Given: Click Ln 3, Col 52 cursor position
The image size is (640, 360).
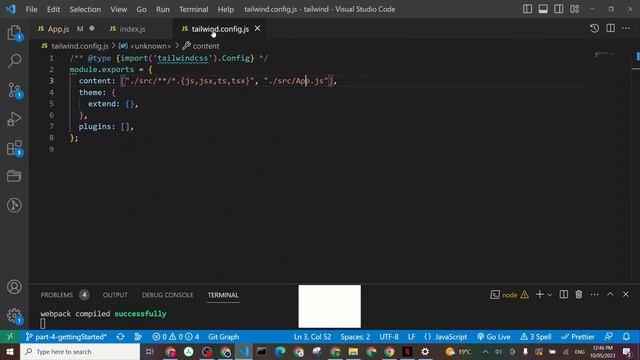Looking at the screenshot, I should pos(312,337).
